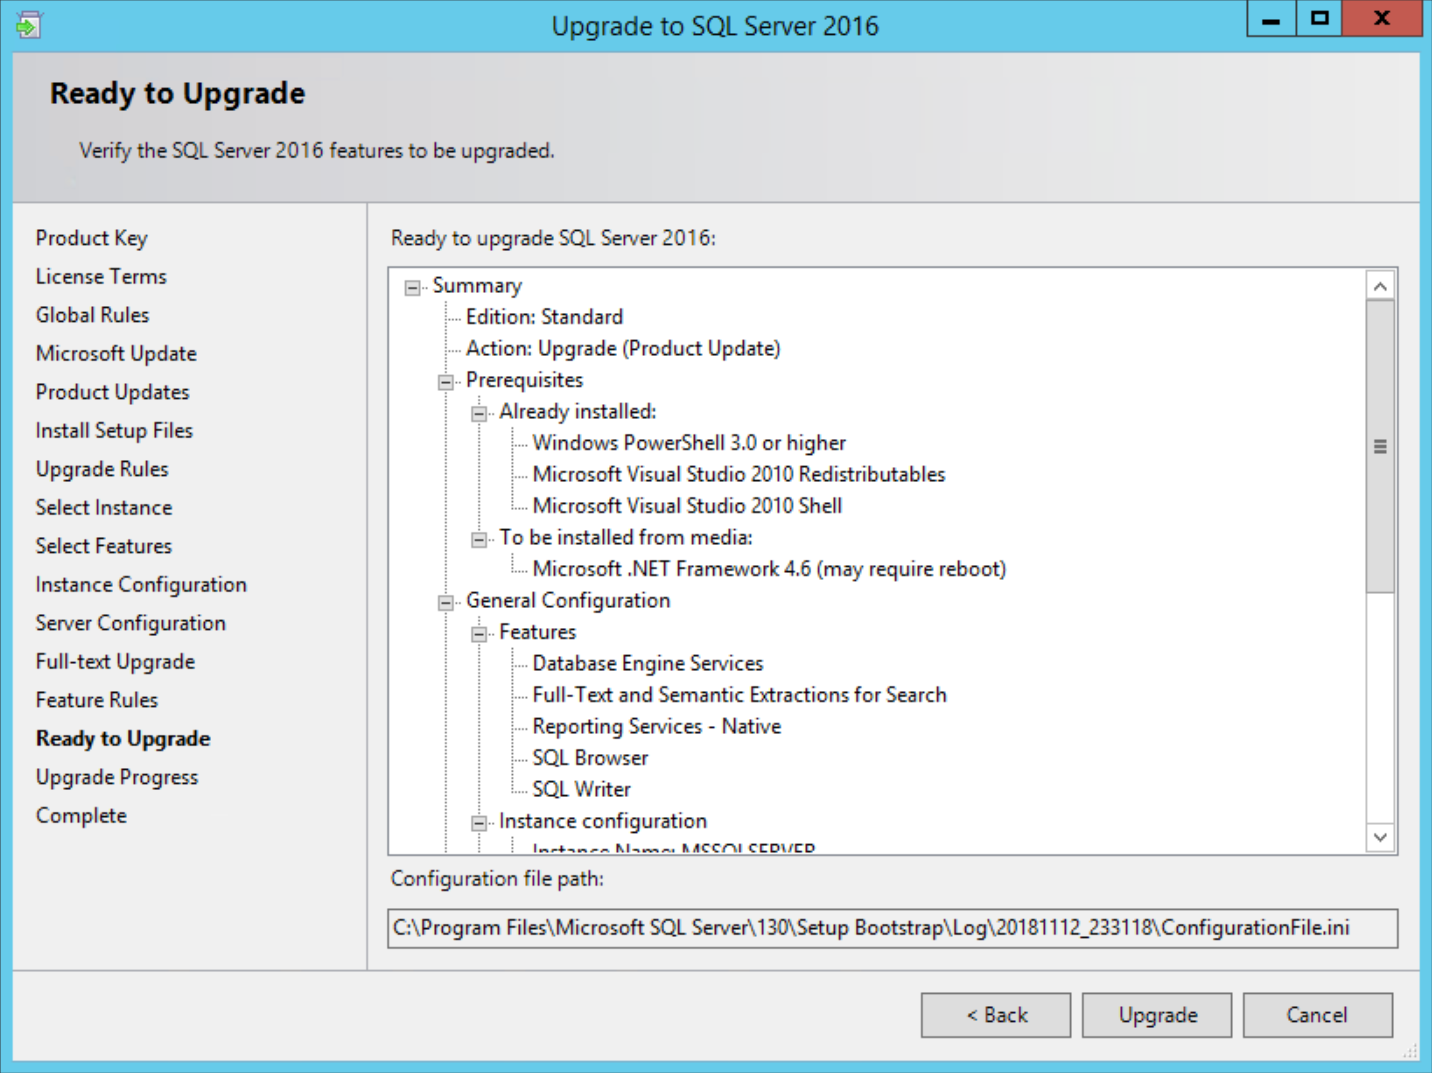Select the SQL Writer row

(581, 789)
